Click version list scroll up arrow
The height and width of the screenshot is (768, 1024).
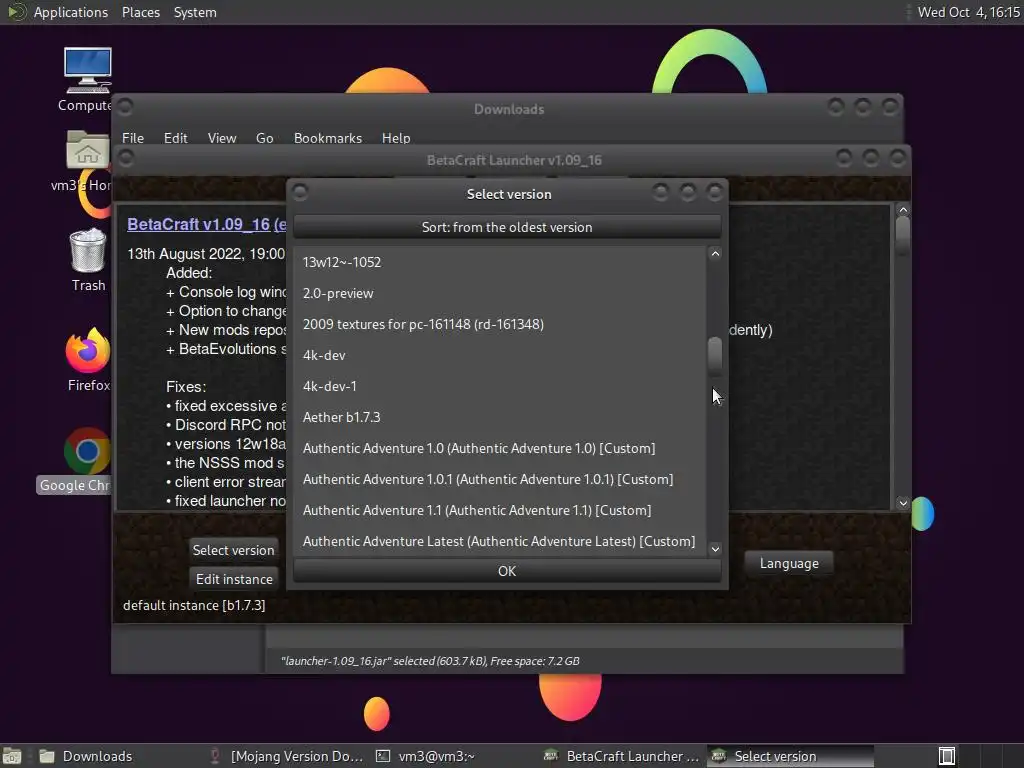point(715,254)
